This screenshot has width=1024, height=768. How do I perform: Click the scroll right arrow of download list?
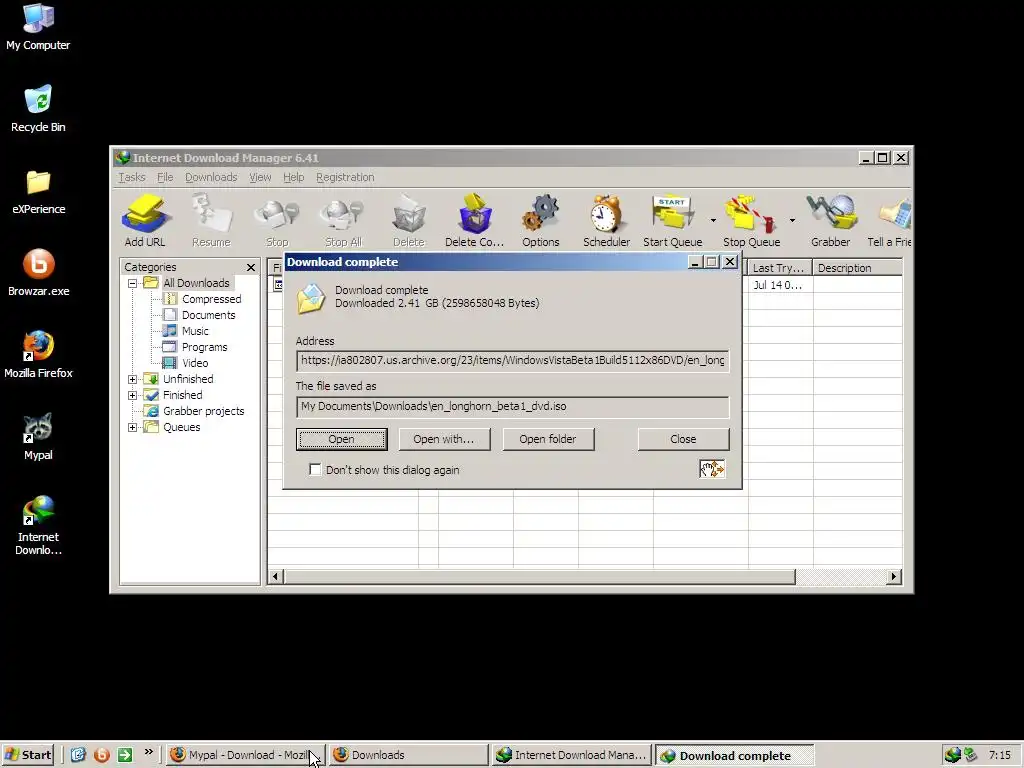click(893, 577)
